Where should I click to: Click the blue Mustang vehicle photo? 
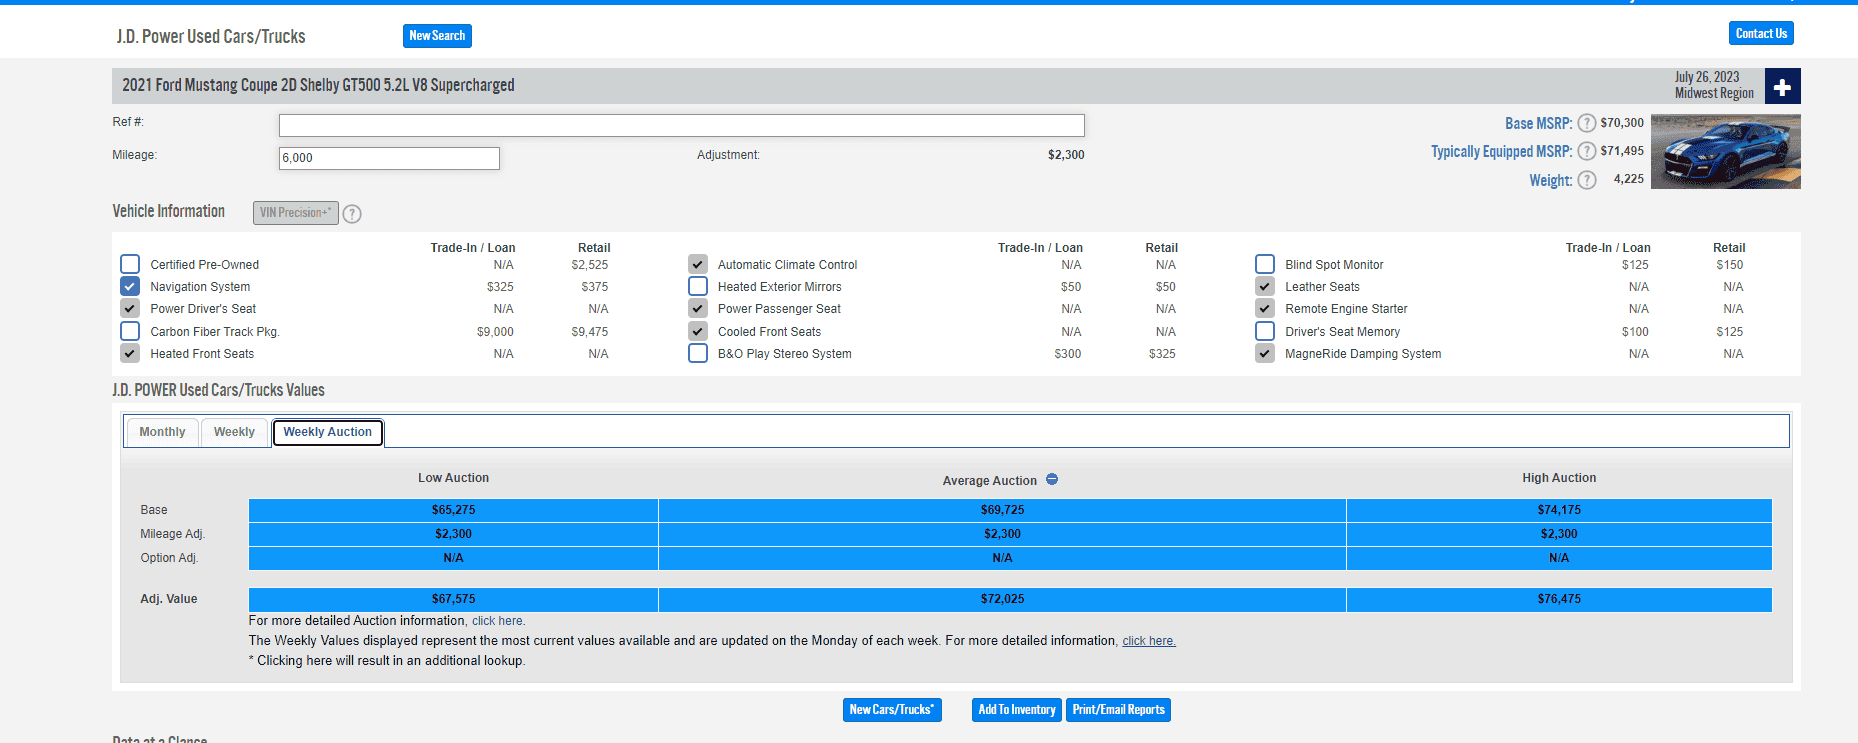pos(1725,151)
